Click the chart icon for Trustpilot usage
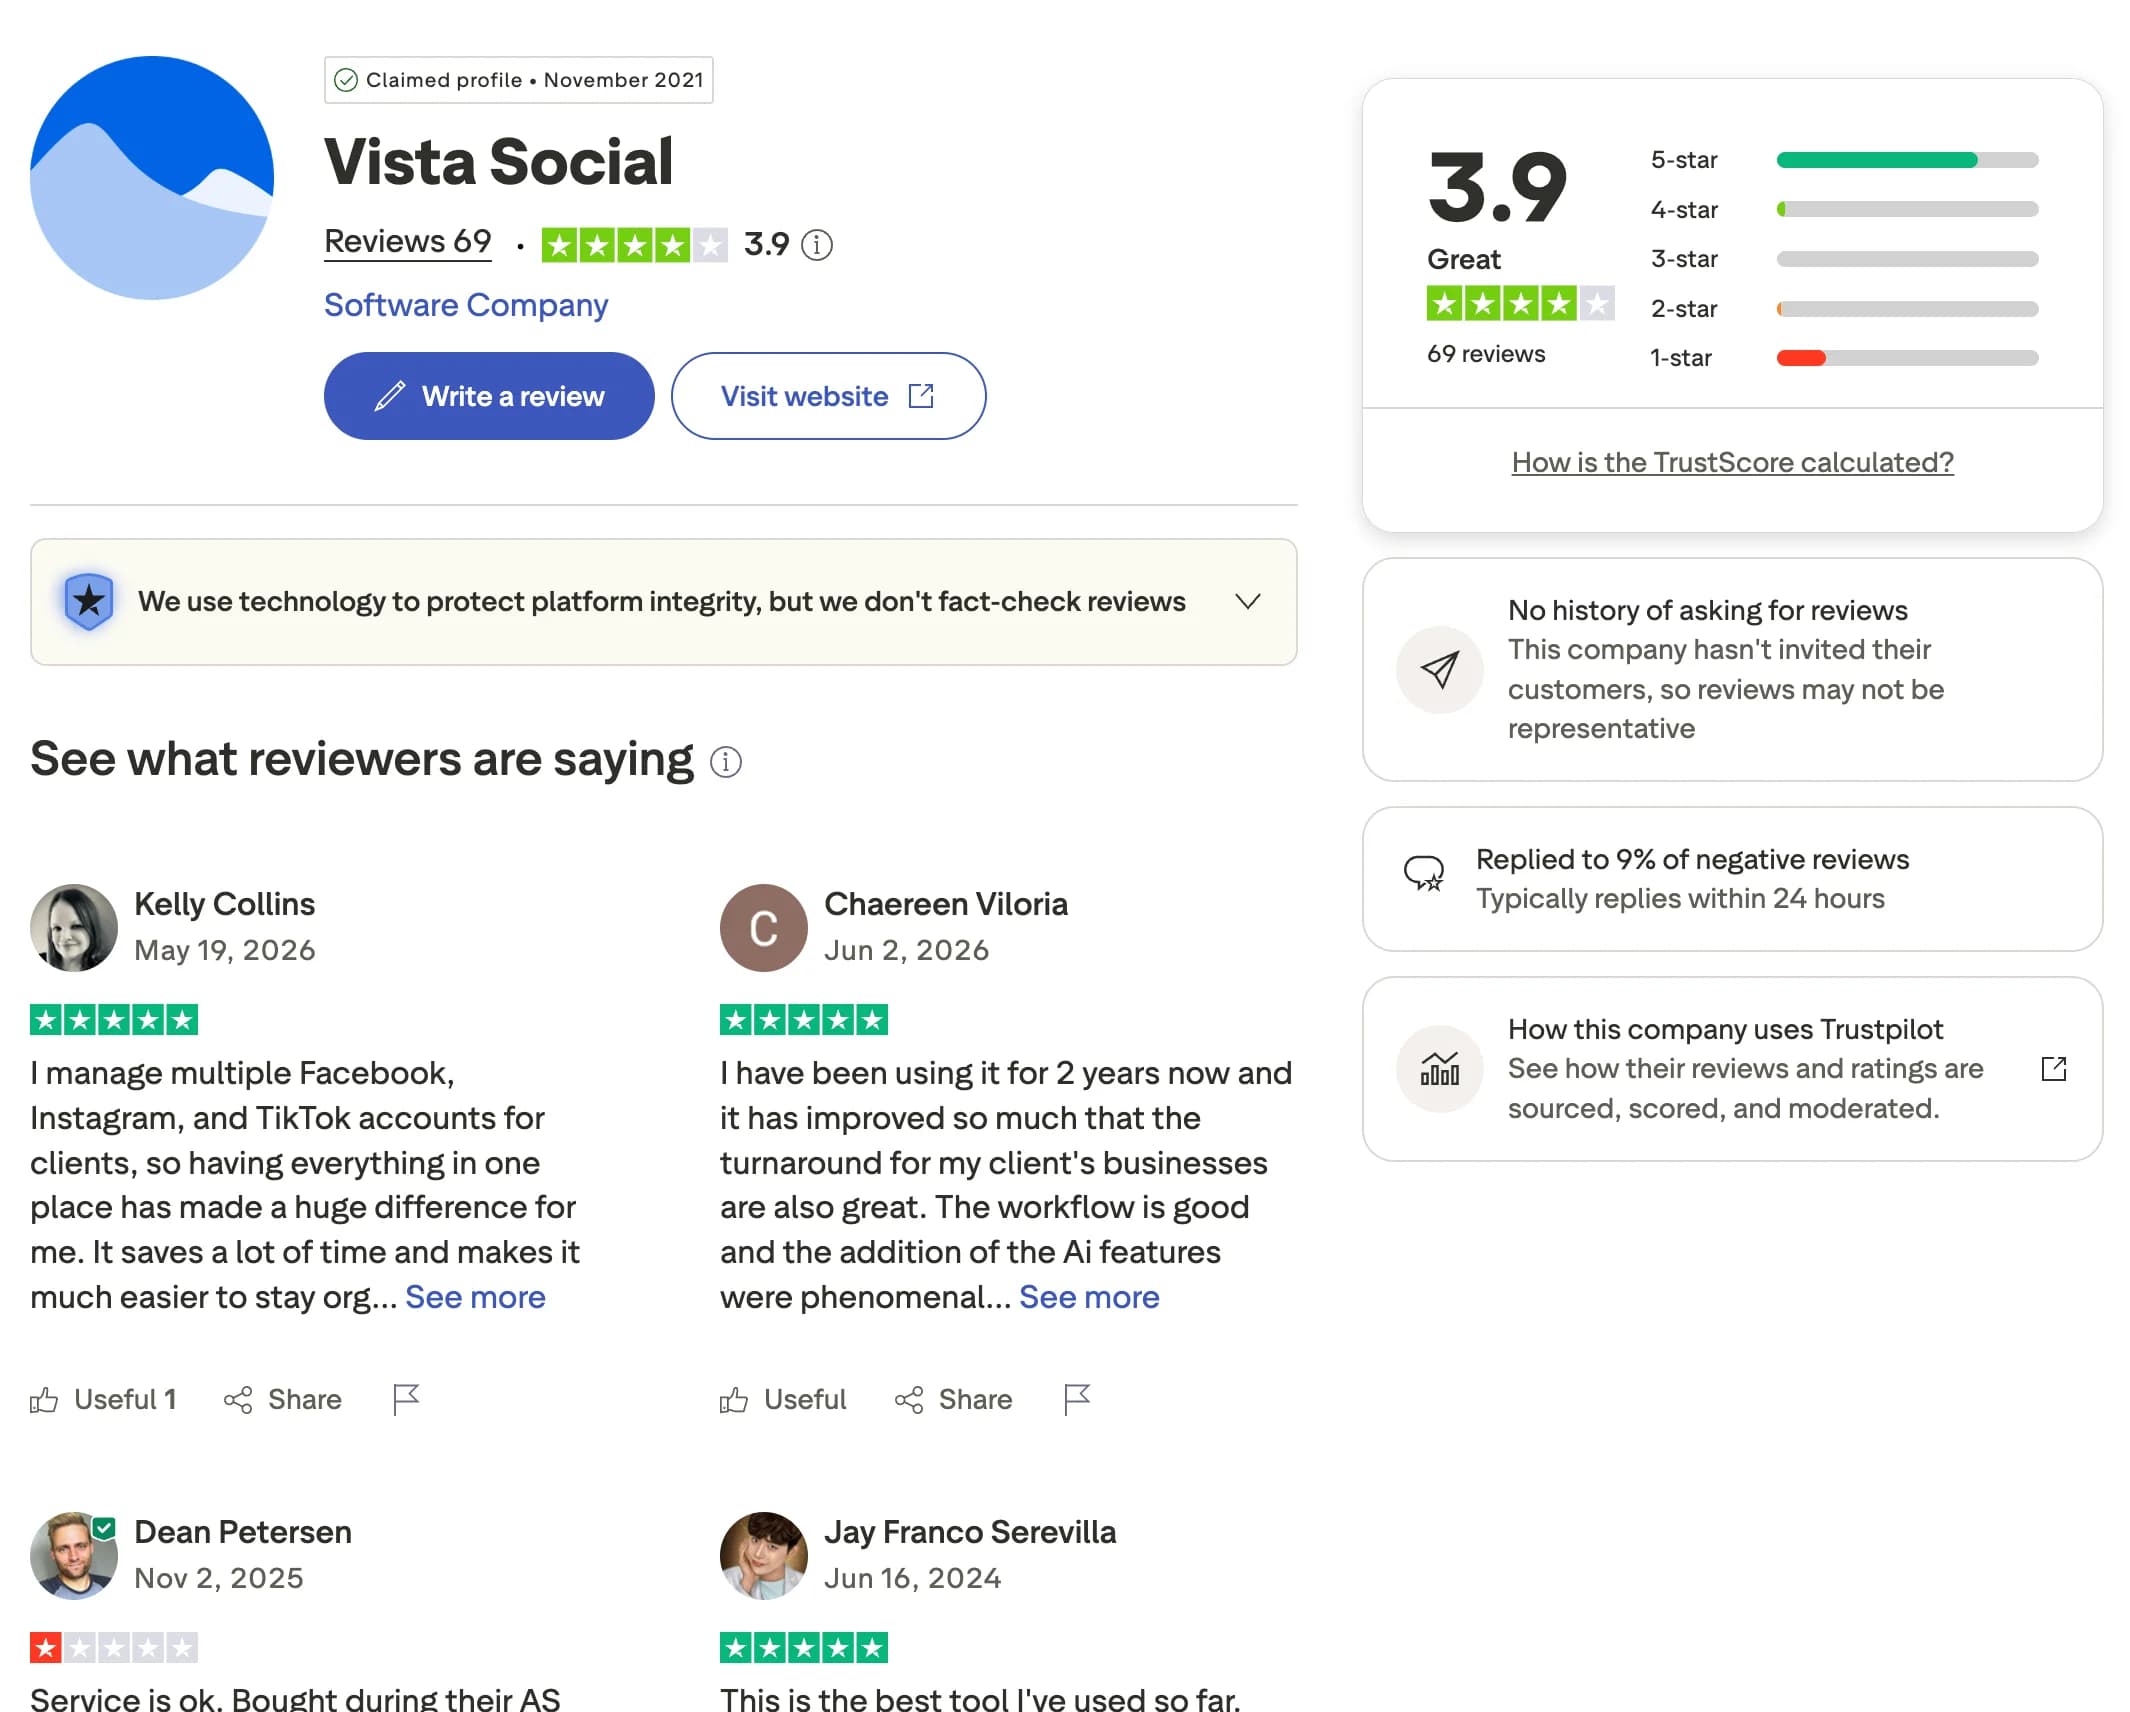 (x=1440, y=1068)
